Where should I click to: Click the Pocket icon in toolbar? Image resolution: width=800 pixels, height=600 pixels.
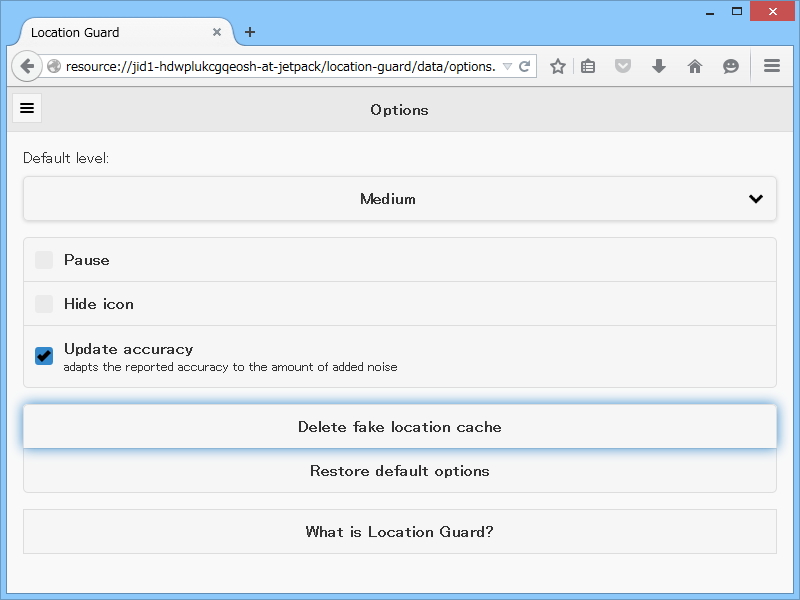(x=623, y=66)
